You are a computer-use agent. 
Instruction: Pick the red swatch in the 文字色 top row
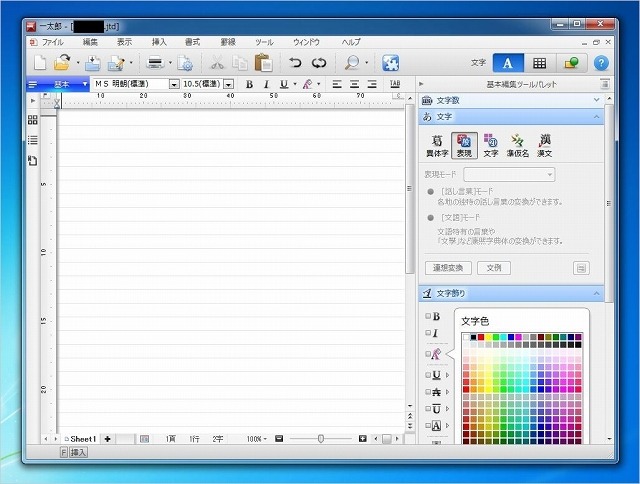pos(482,338)
